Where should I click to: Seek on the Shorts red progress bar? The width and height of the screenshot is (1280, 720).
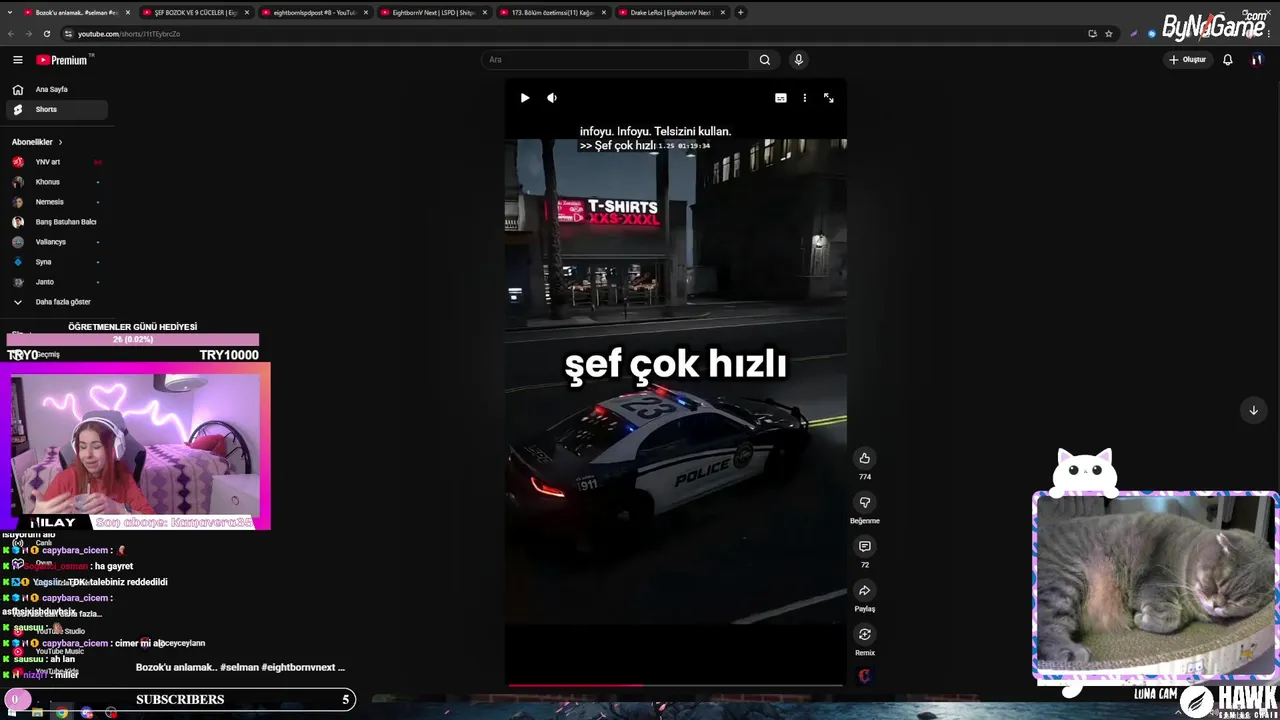click(676, 685)
